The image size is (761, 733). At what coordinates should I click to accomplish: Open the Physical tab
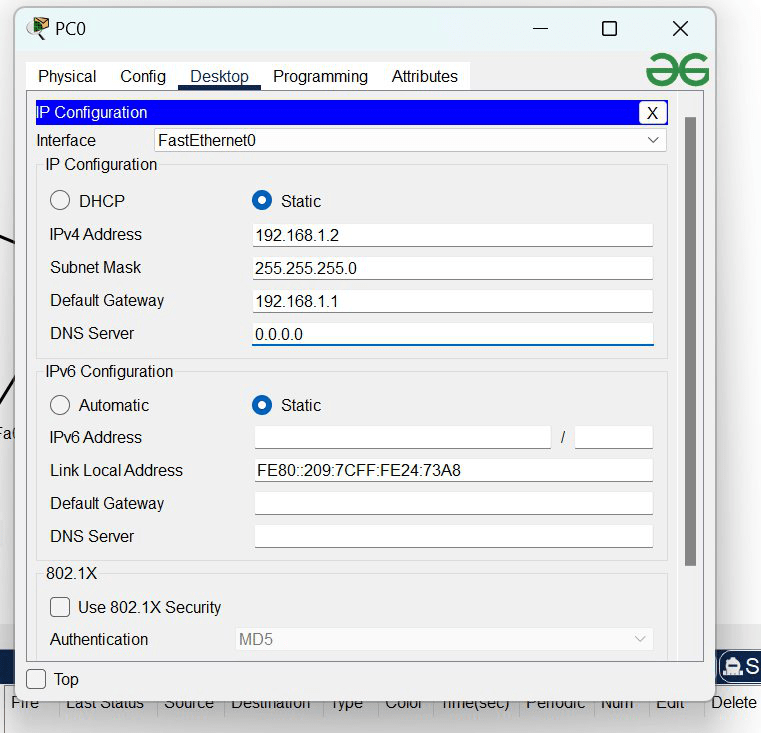pos(67,76)
